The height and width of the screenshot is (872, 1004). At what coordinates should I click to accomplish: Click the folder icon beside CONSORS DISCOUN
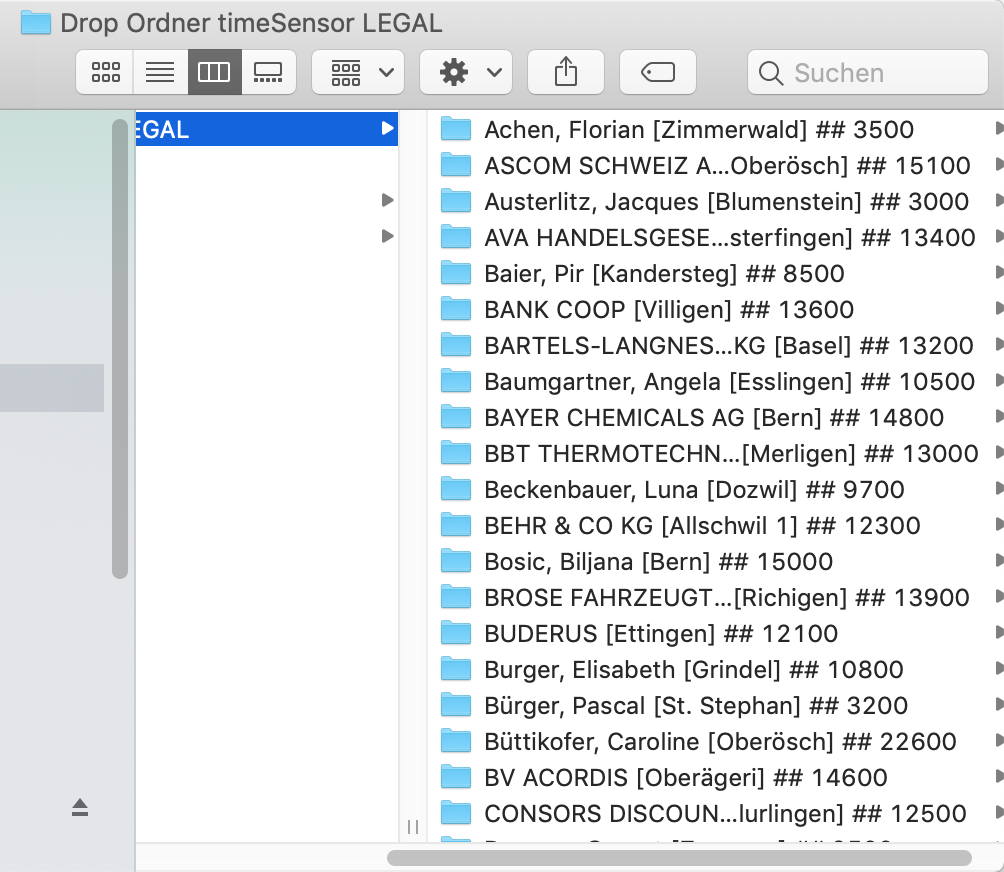(x=456, y=813)
